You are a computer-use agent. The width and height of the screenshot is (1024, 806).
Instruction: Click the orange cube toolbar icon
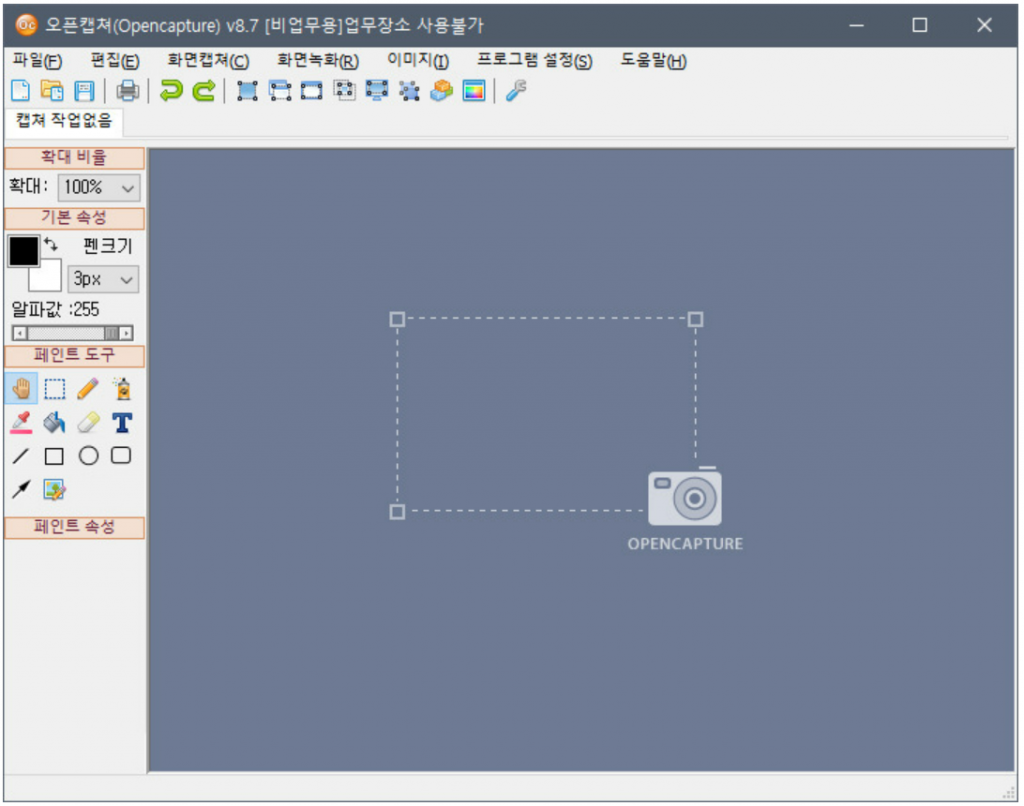(x=441, y=90)
